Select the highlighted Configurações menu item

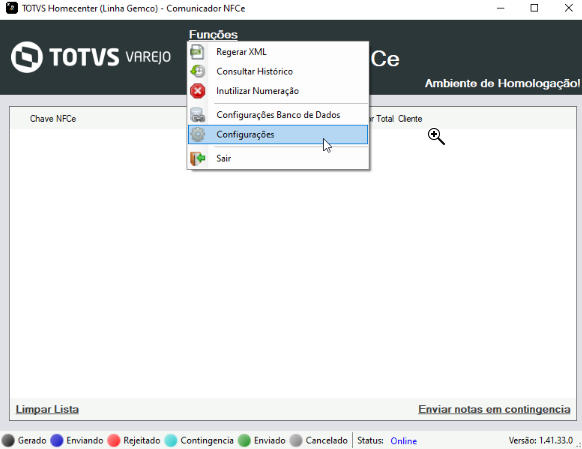(x=278, y=134)
